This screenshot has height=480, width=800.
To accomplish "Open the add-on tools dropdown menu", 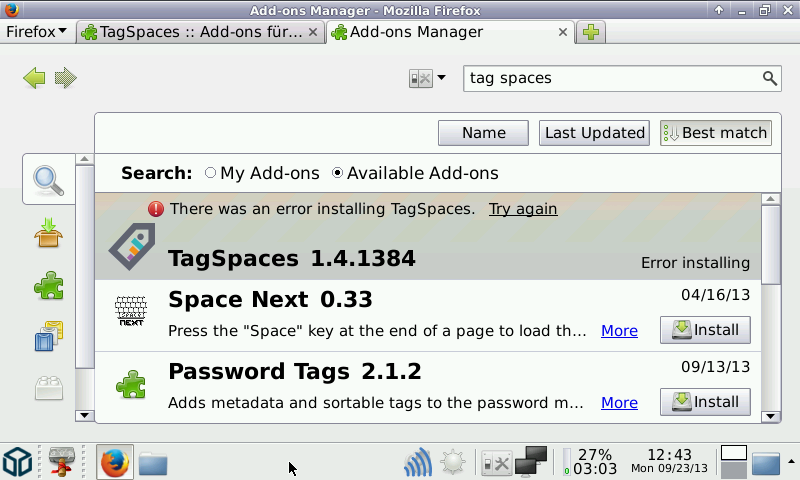I will [428, 78].
